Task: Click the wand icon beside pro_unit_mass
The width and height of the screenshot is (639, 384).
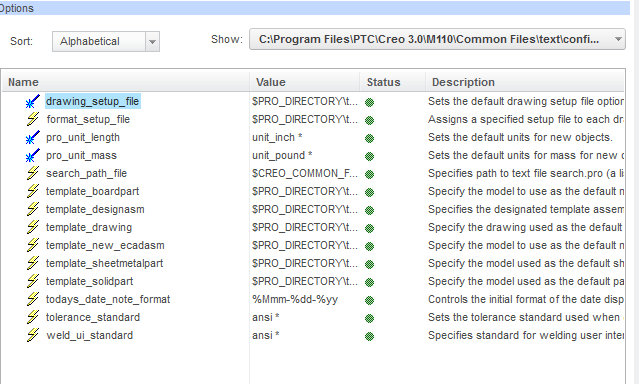Action: coord(33,155)
